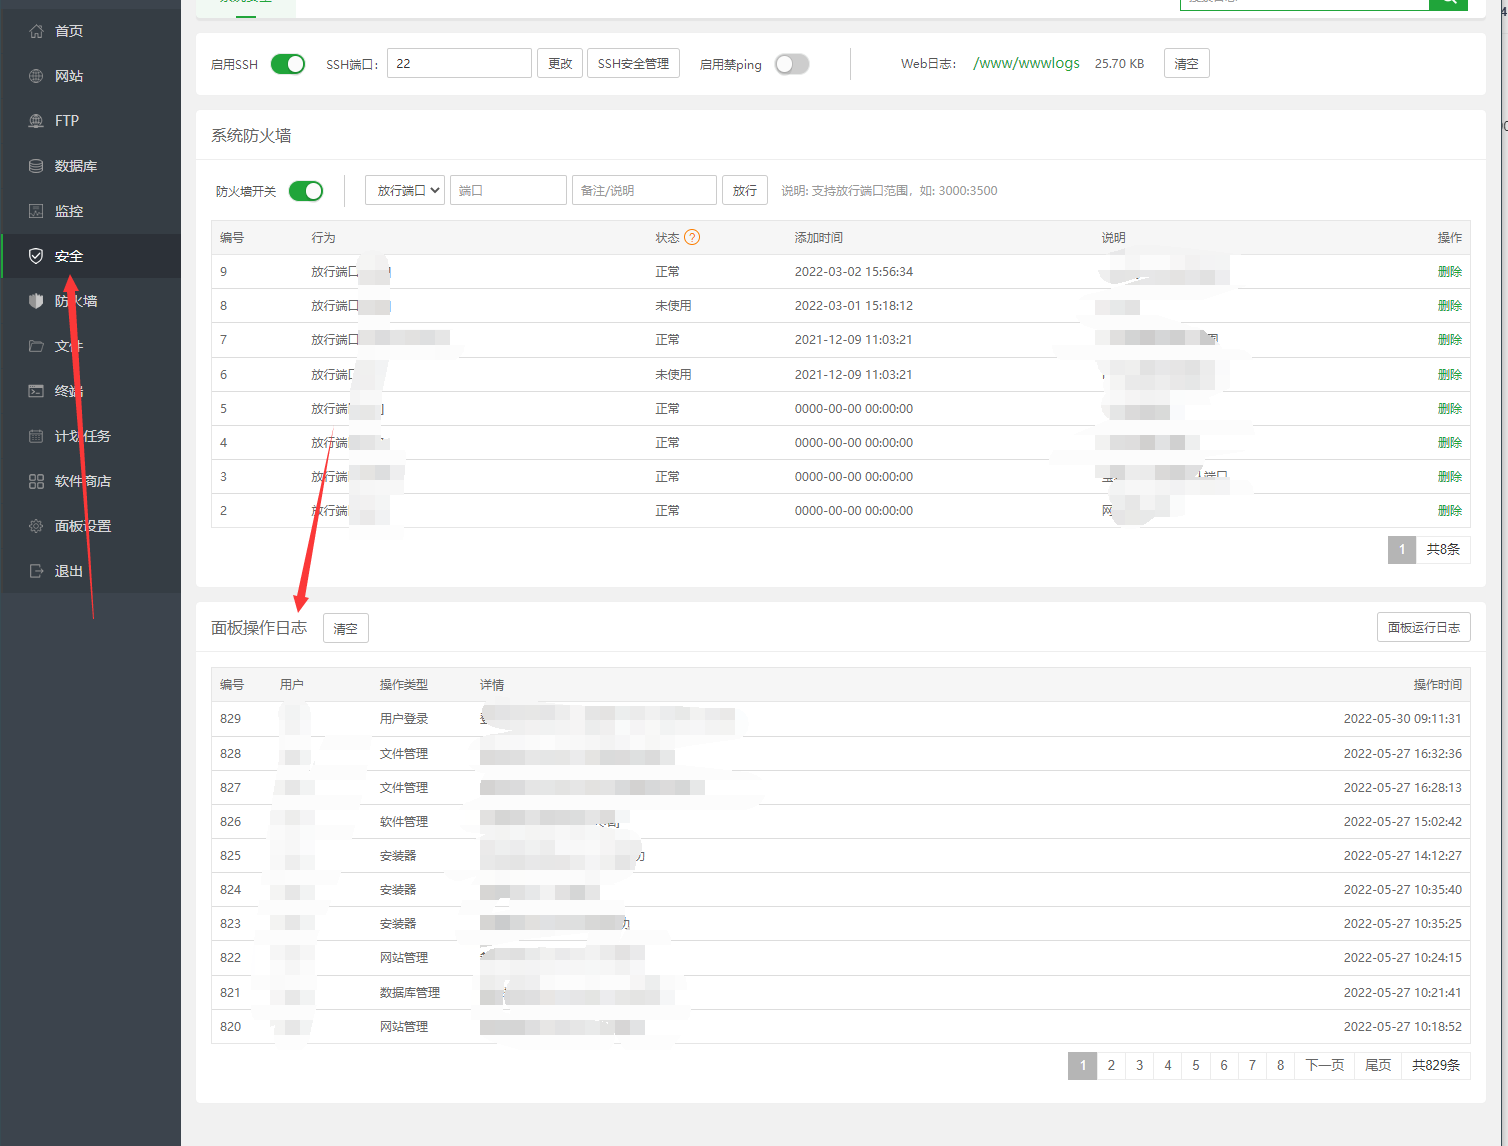Click the status help question mark icon
1508x1146 pixels.
tap(692, 237)
